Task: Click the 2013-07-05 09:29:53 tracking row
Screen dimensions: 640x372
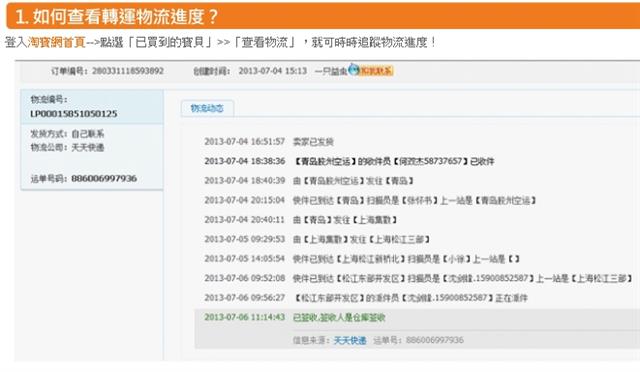Action: point(317,239)
